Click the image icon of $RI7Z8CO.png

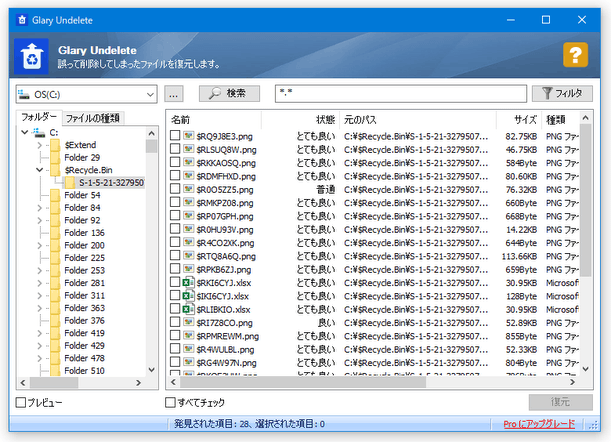coord(189,323)
